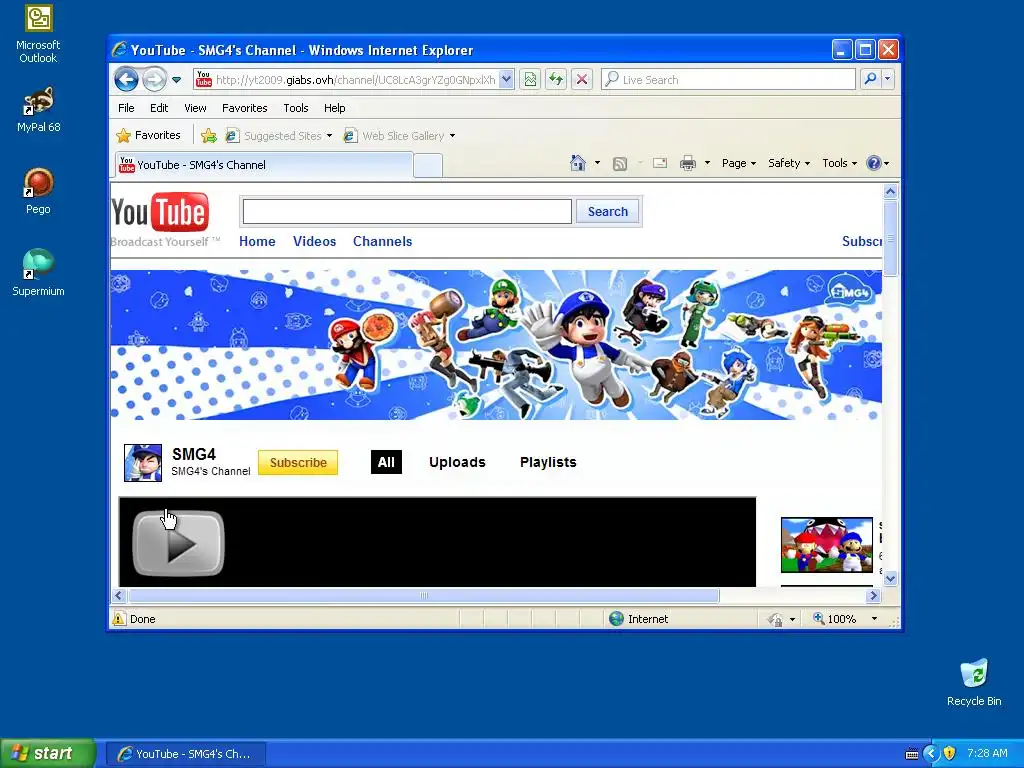Click the New Tab blank button
This screenshot has width=1024, height=768.
(428, 165)
